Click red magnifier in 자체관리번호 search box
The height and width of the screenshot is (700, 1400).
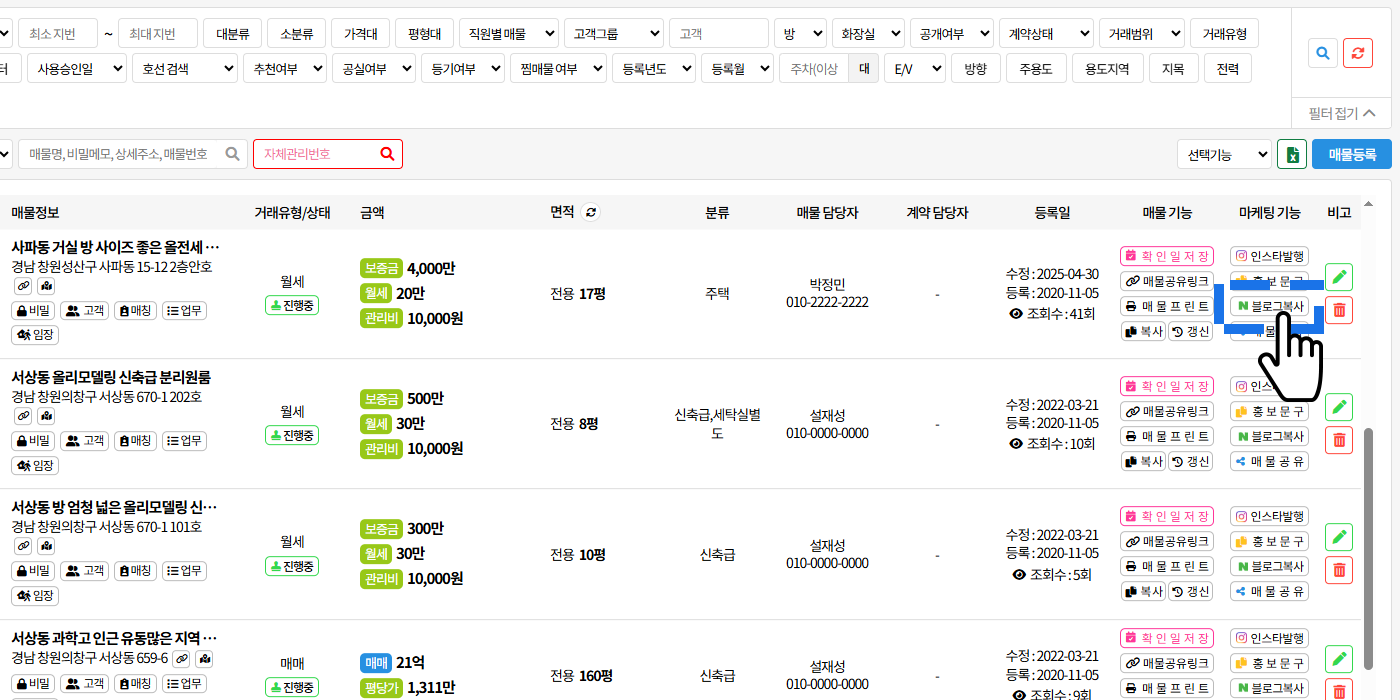pyautogui.click(x=388, y=154)
